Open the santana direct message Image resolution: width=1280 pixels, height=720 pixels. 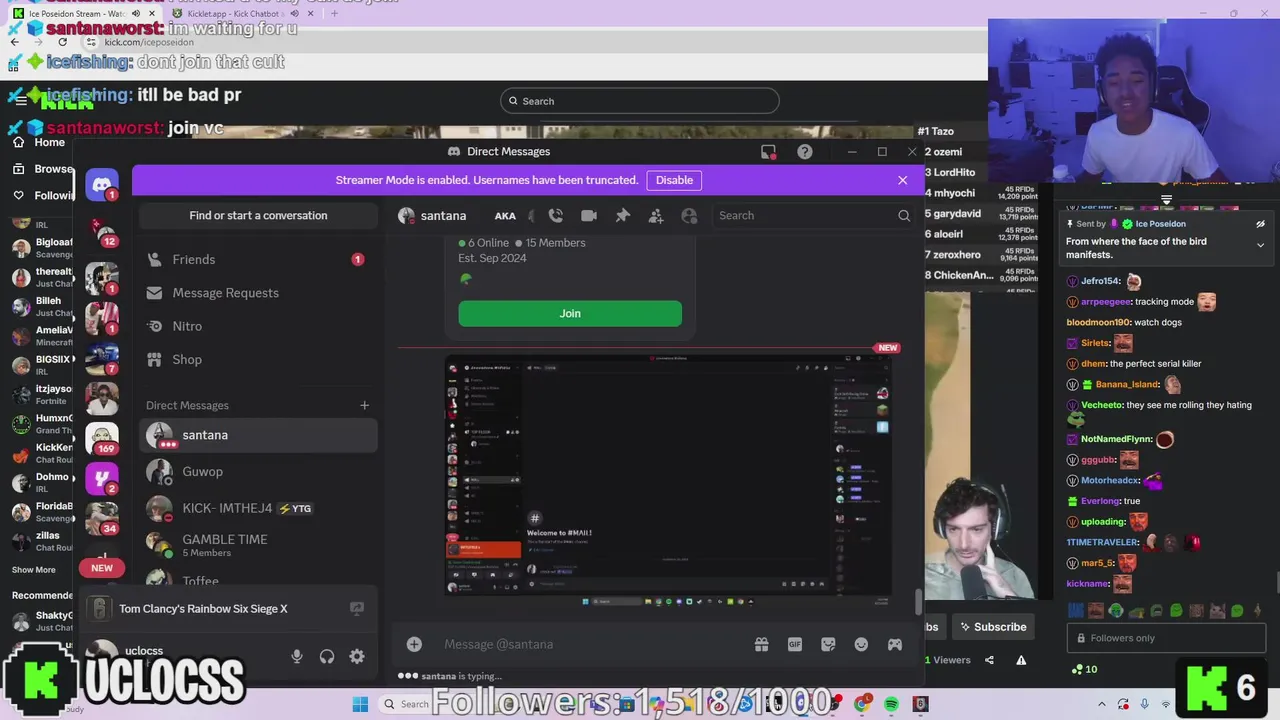point(258,435)
